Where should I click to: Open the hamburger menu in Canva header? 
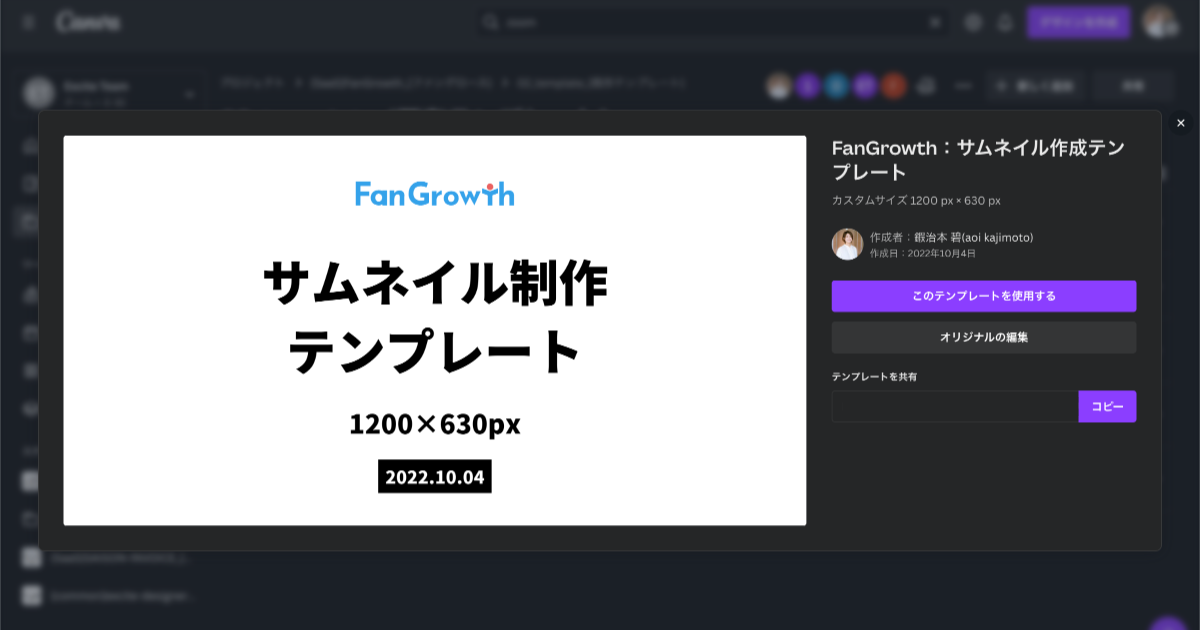click(x=28, y=22)
